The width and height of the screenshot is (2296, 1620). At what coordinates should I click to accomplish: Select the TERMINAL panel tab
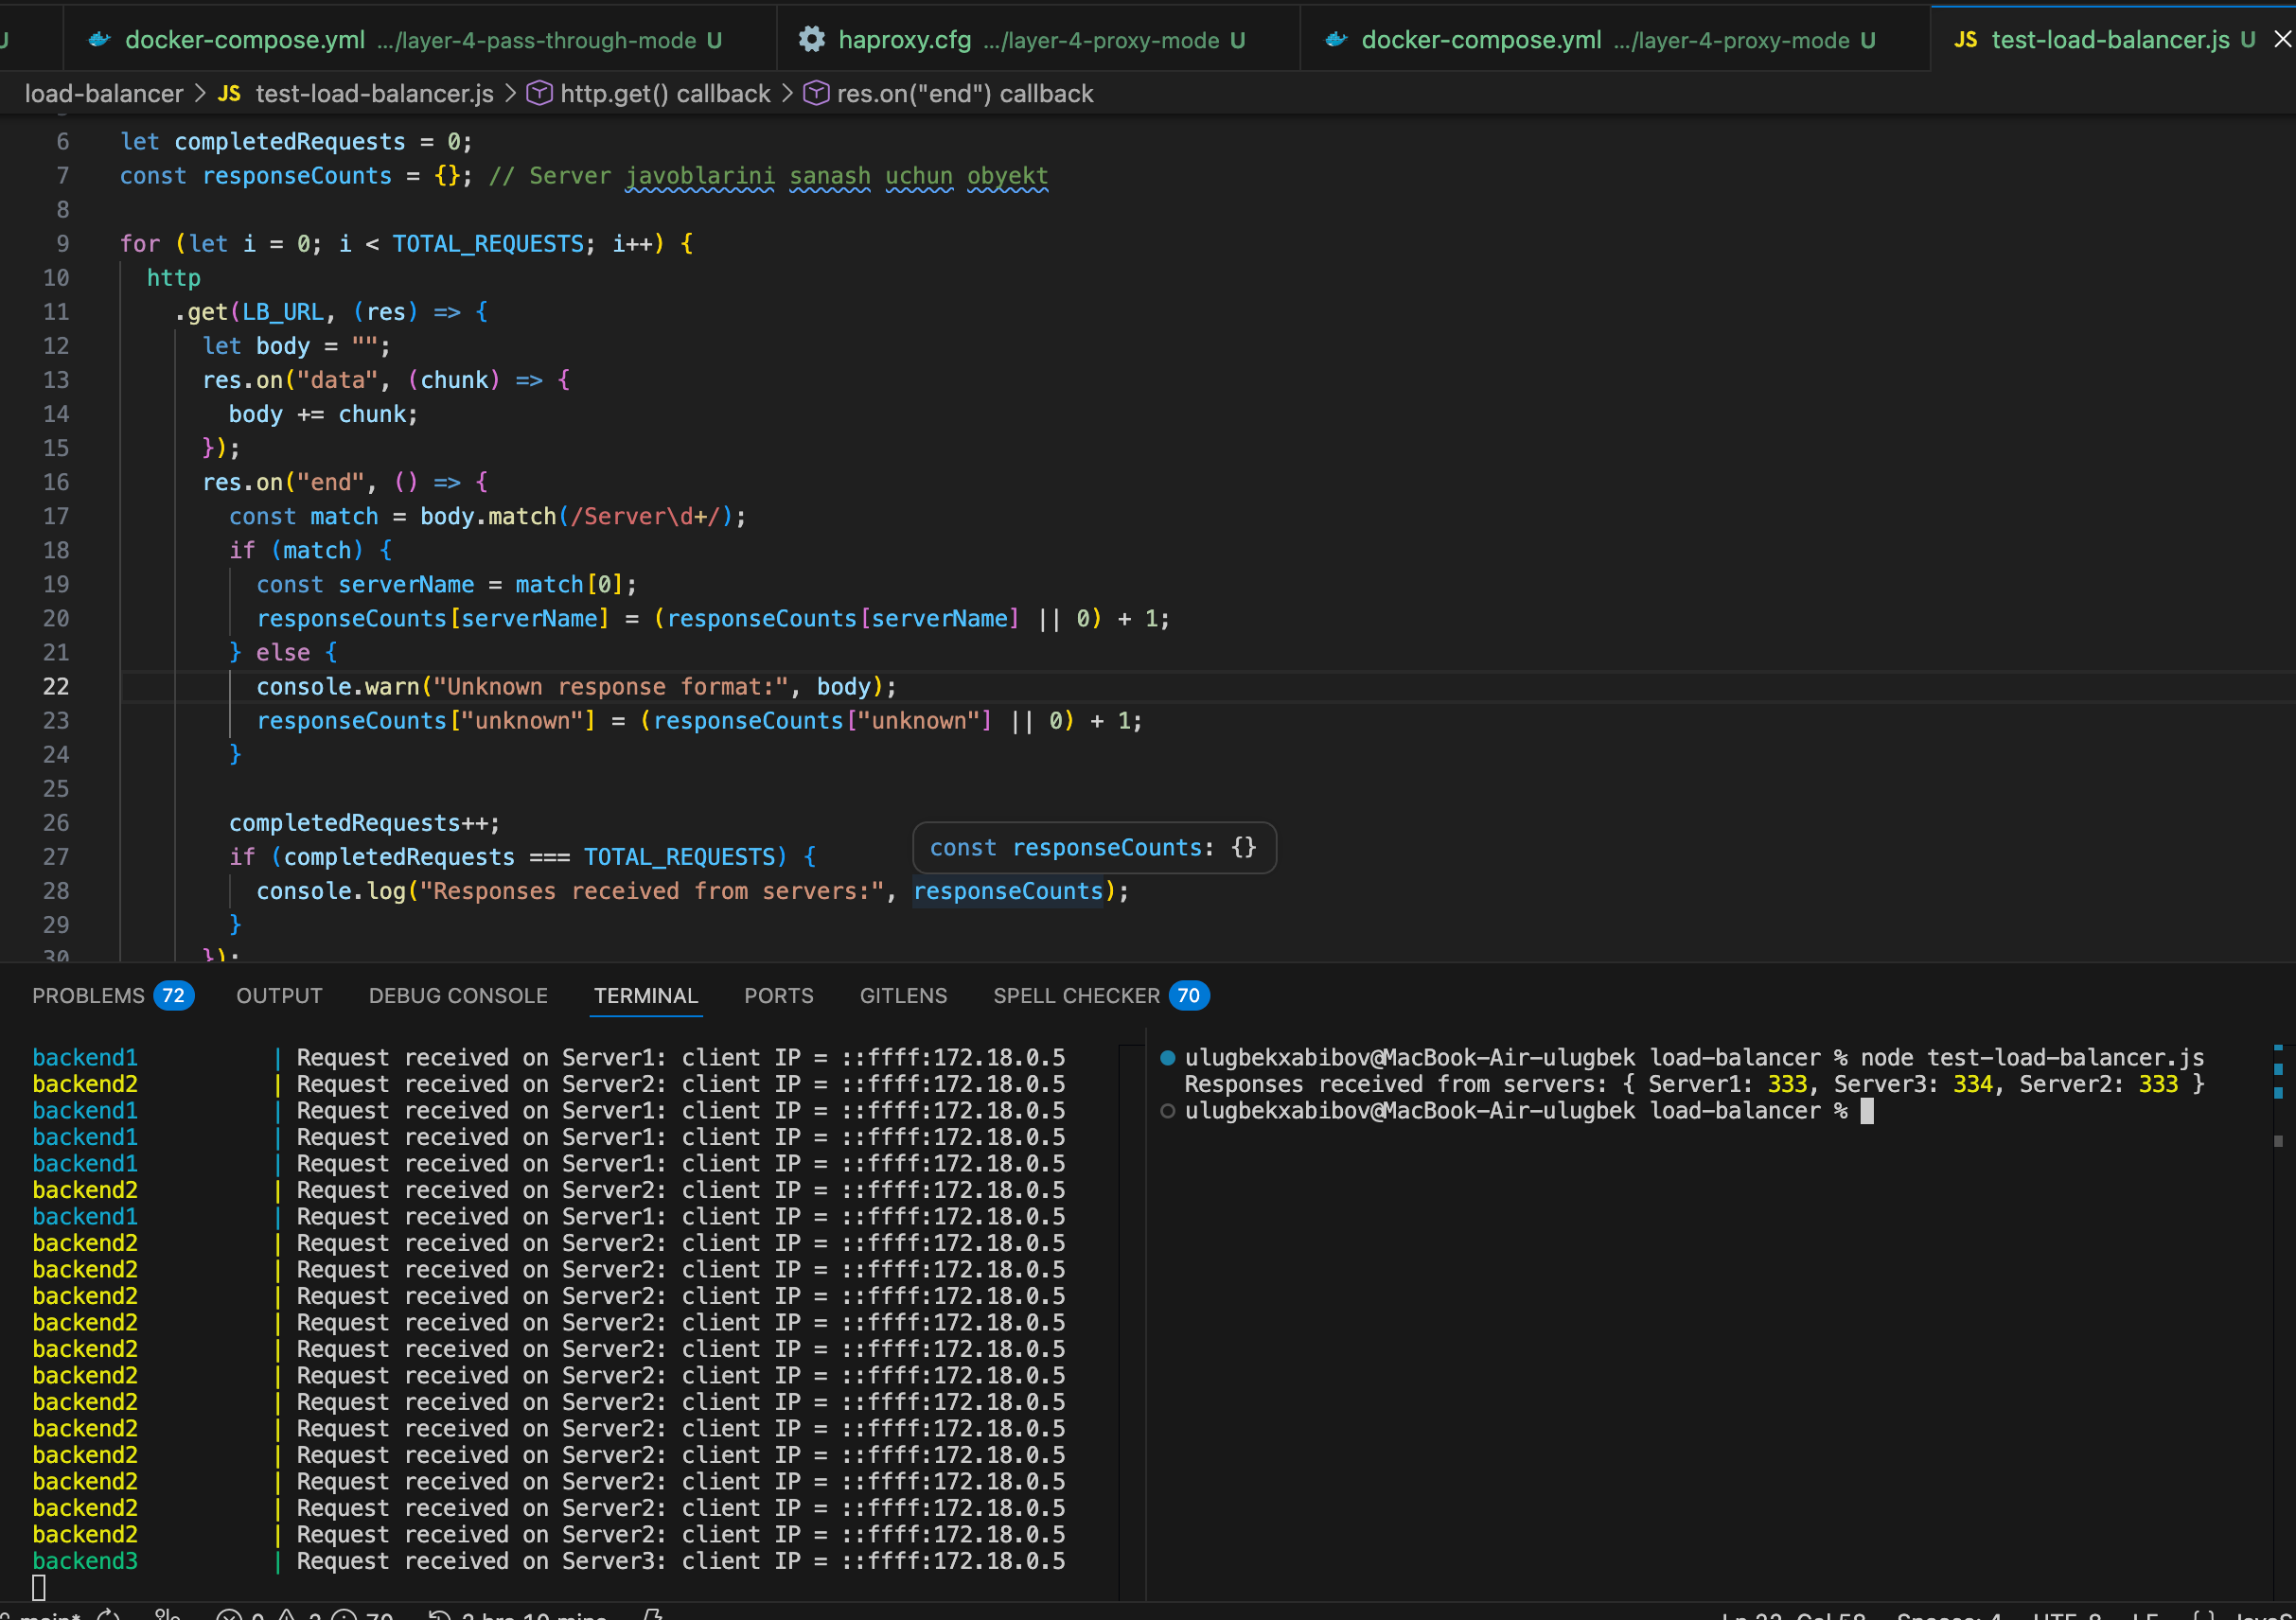click(x=646, y=996)
